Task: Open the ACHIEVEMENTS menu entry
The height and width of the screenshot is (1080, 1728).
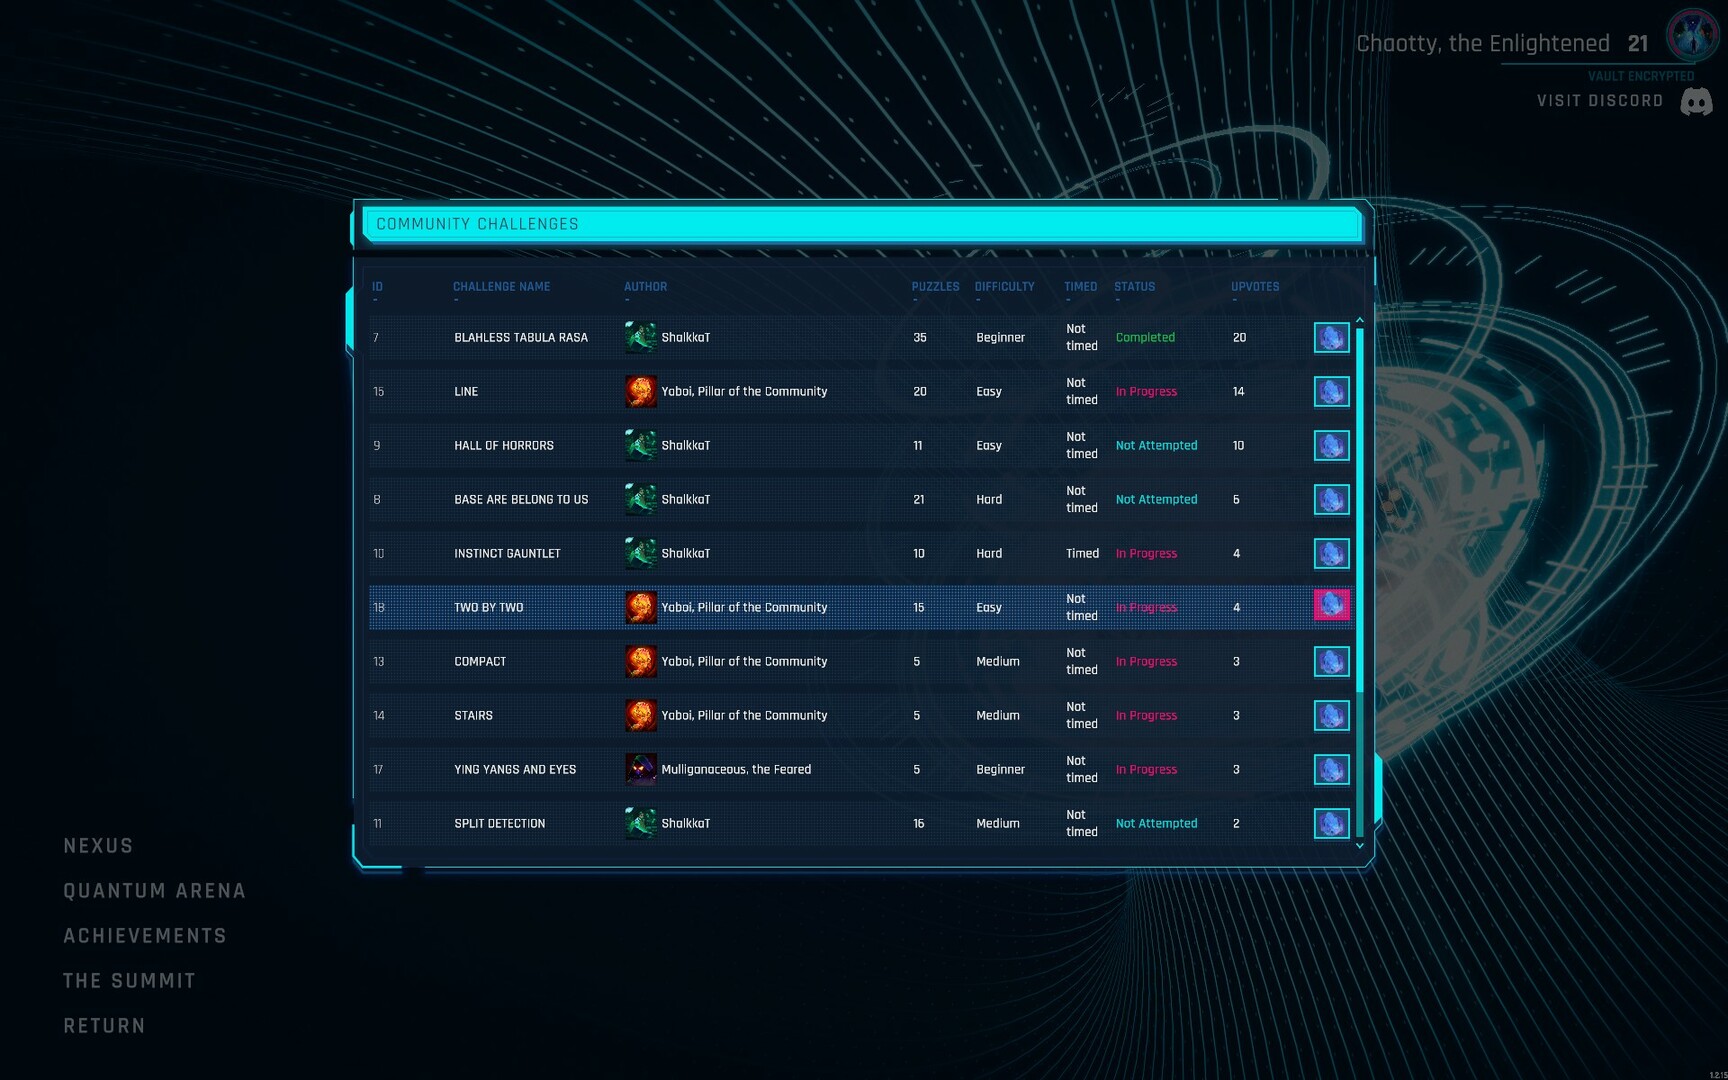Action: coord(145,935)
